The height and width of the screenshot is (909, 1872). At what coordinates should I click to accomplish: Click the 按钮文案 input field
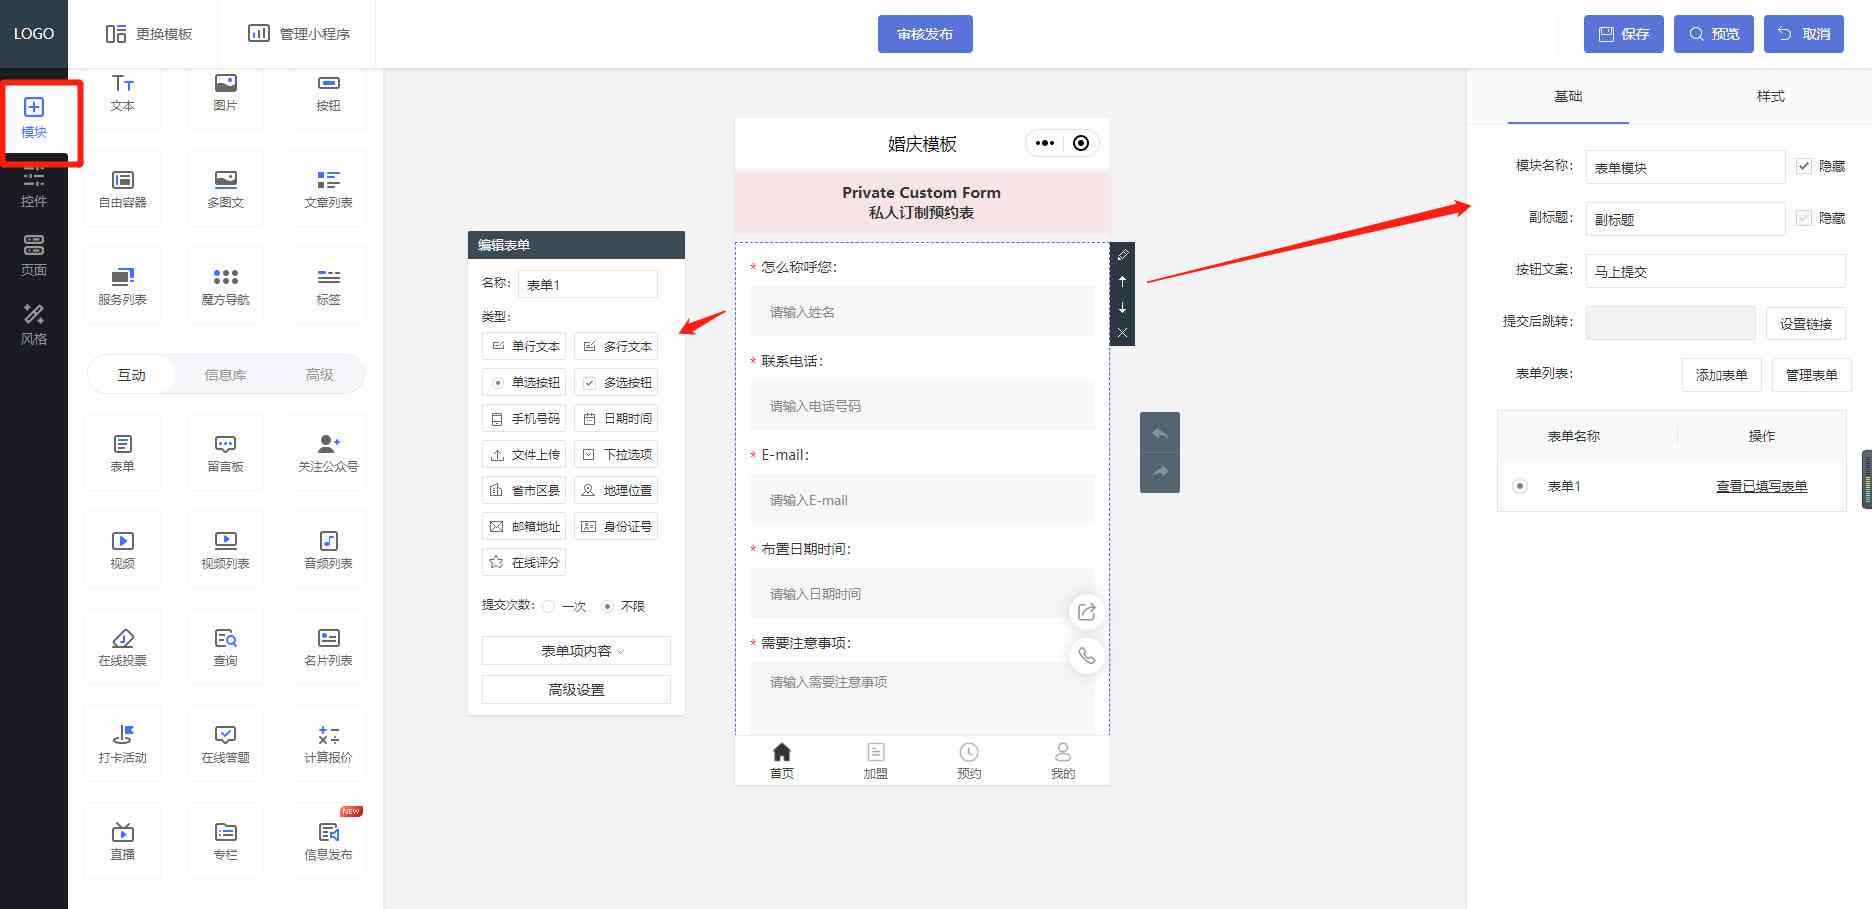[x=1716, y=271]
